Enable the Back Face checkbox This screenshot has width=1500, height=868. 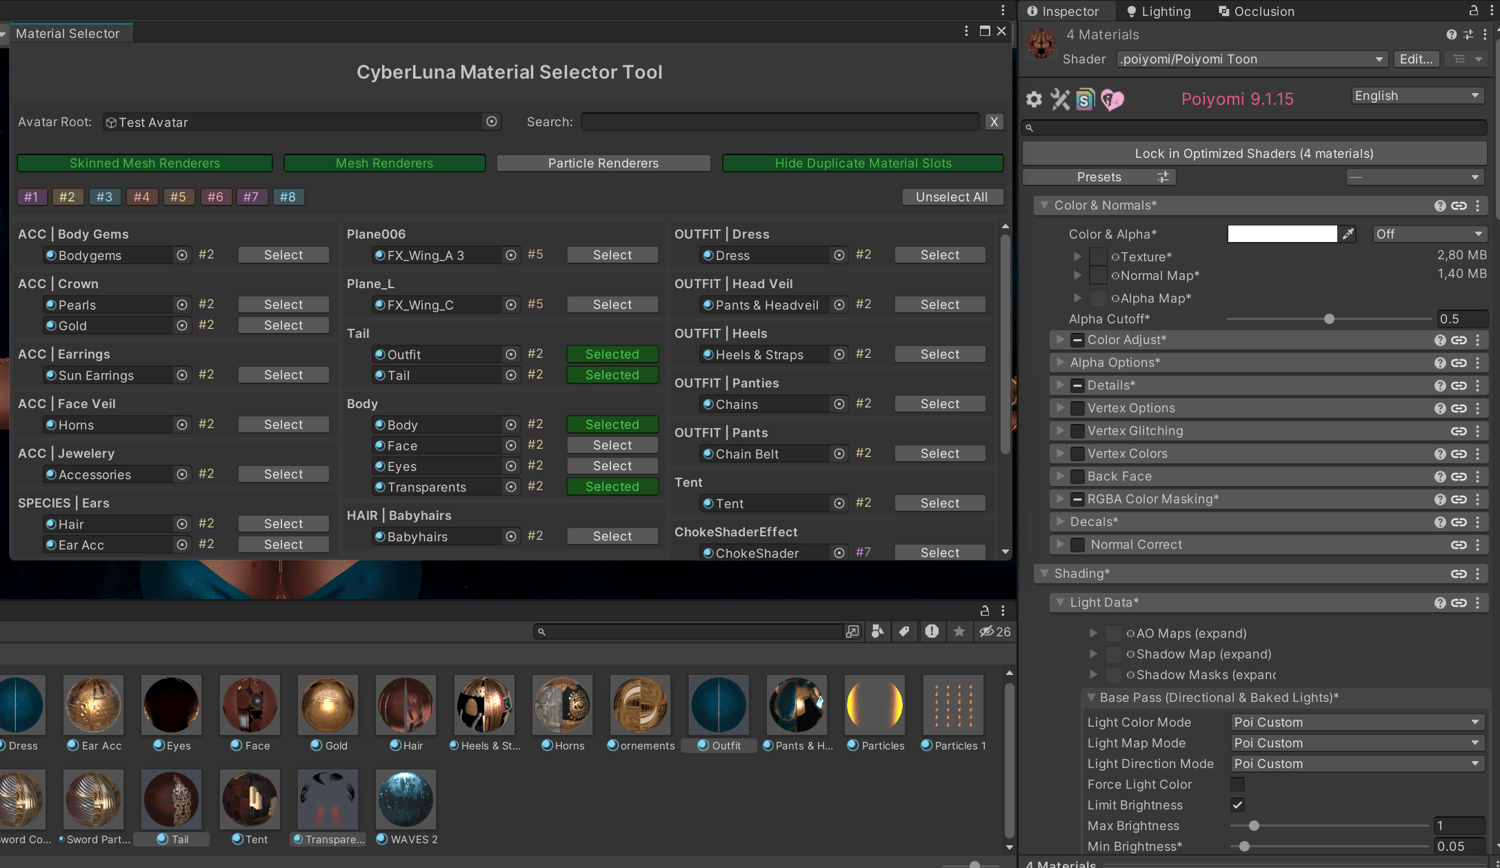click(x=1077, y=477)
